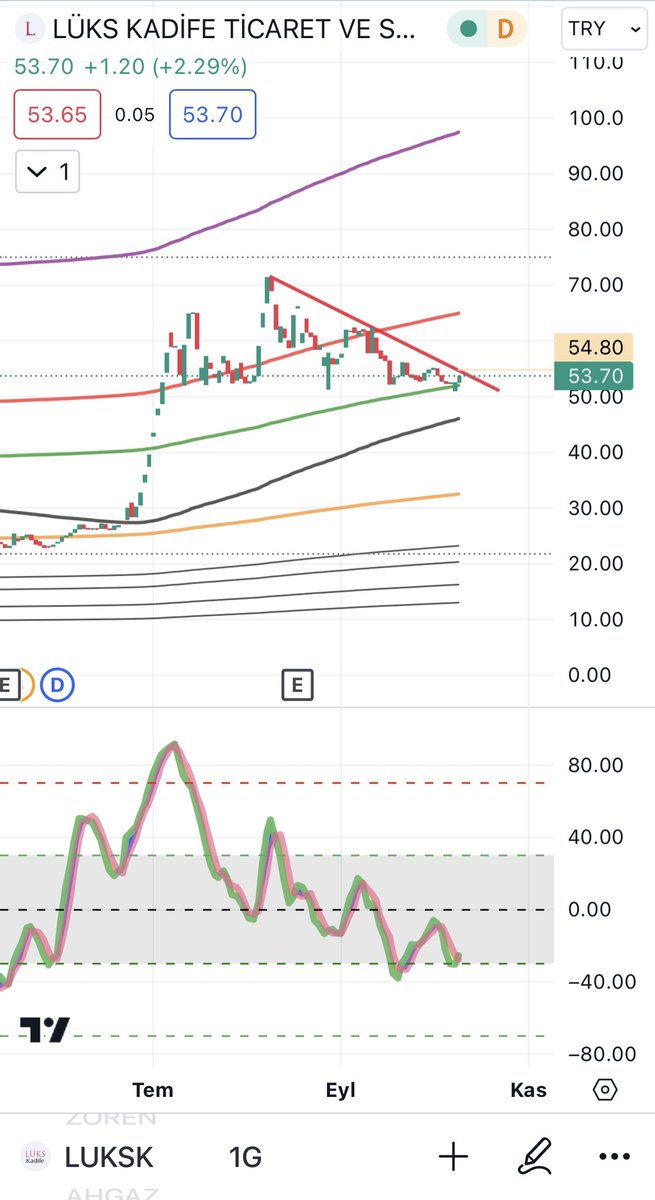The height and width of the screenshot is (1200, 655).
Task: Click the Tem month axis label
Action: [x=152, y=1089]
